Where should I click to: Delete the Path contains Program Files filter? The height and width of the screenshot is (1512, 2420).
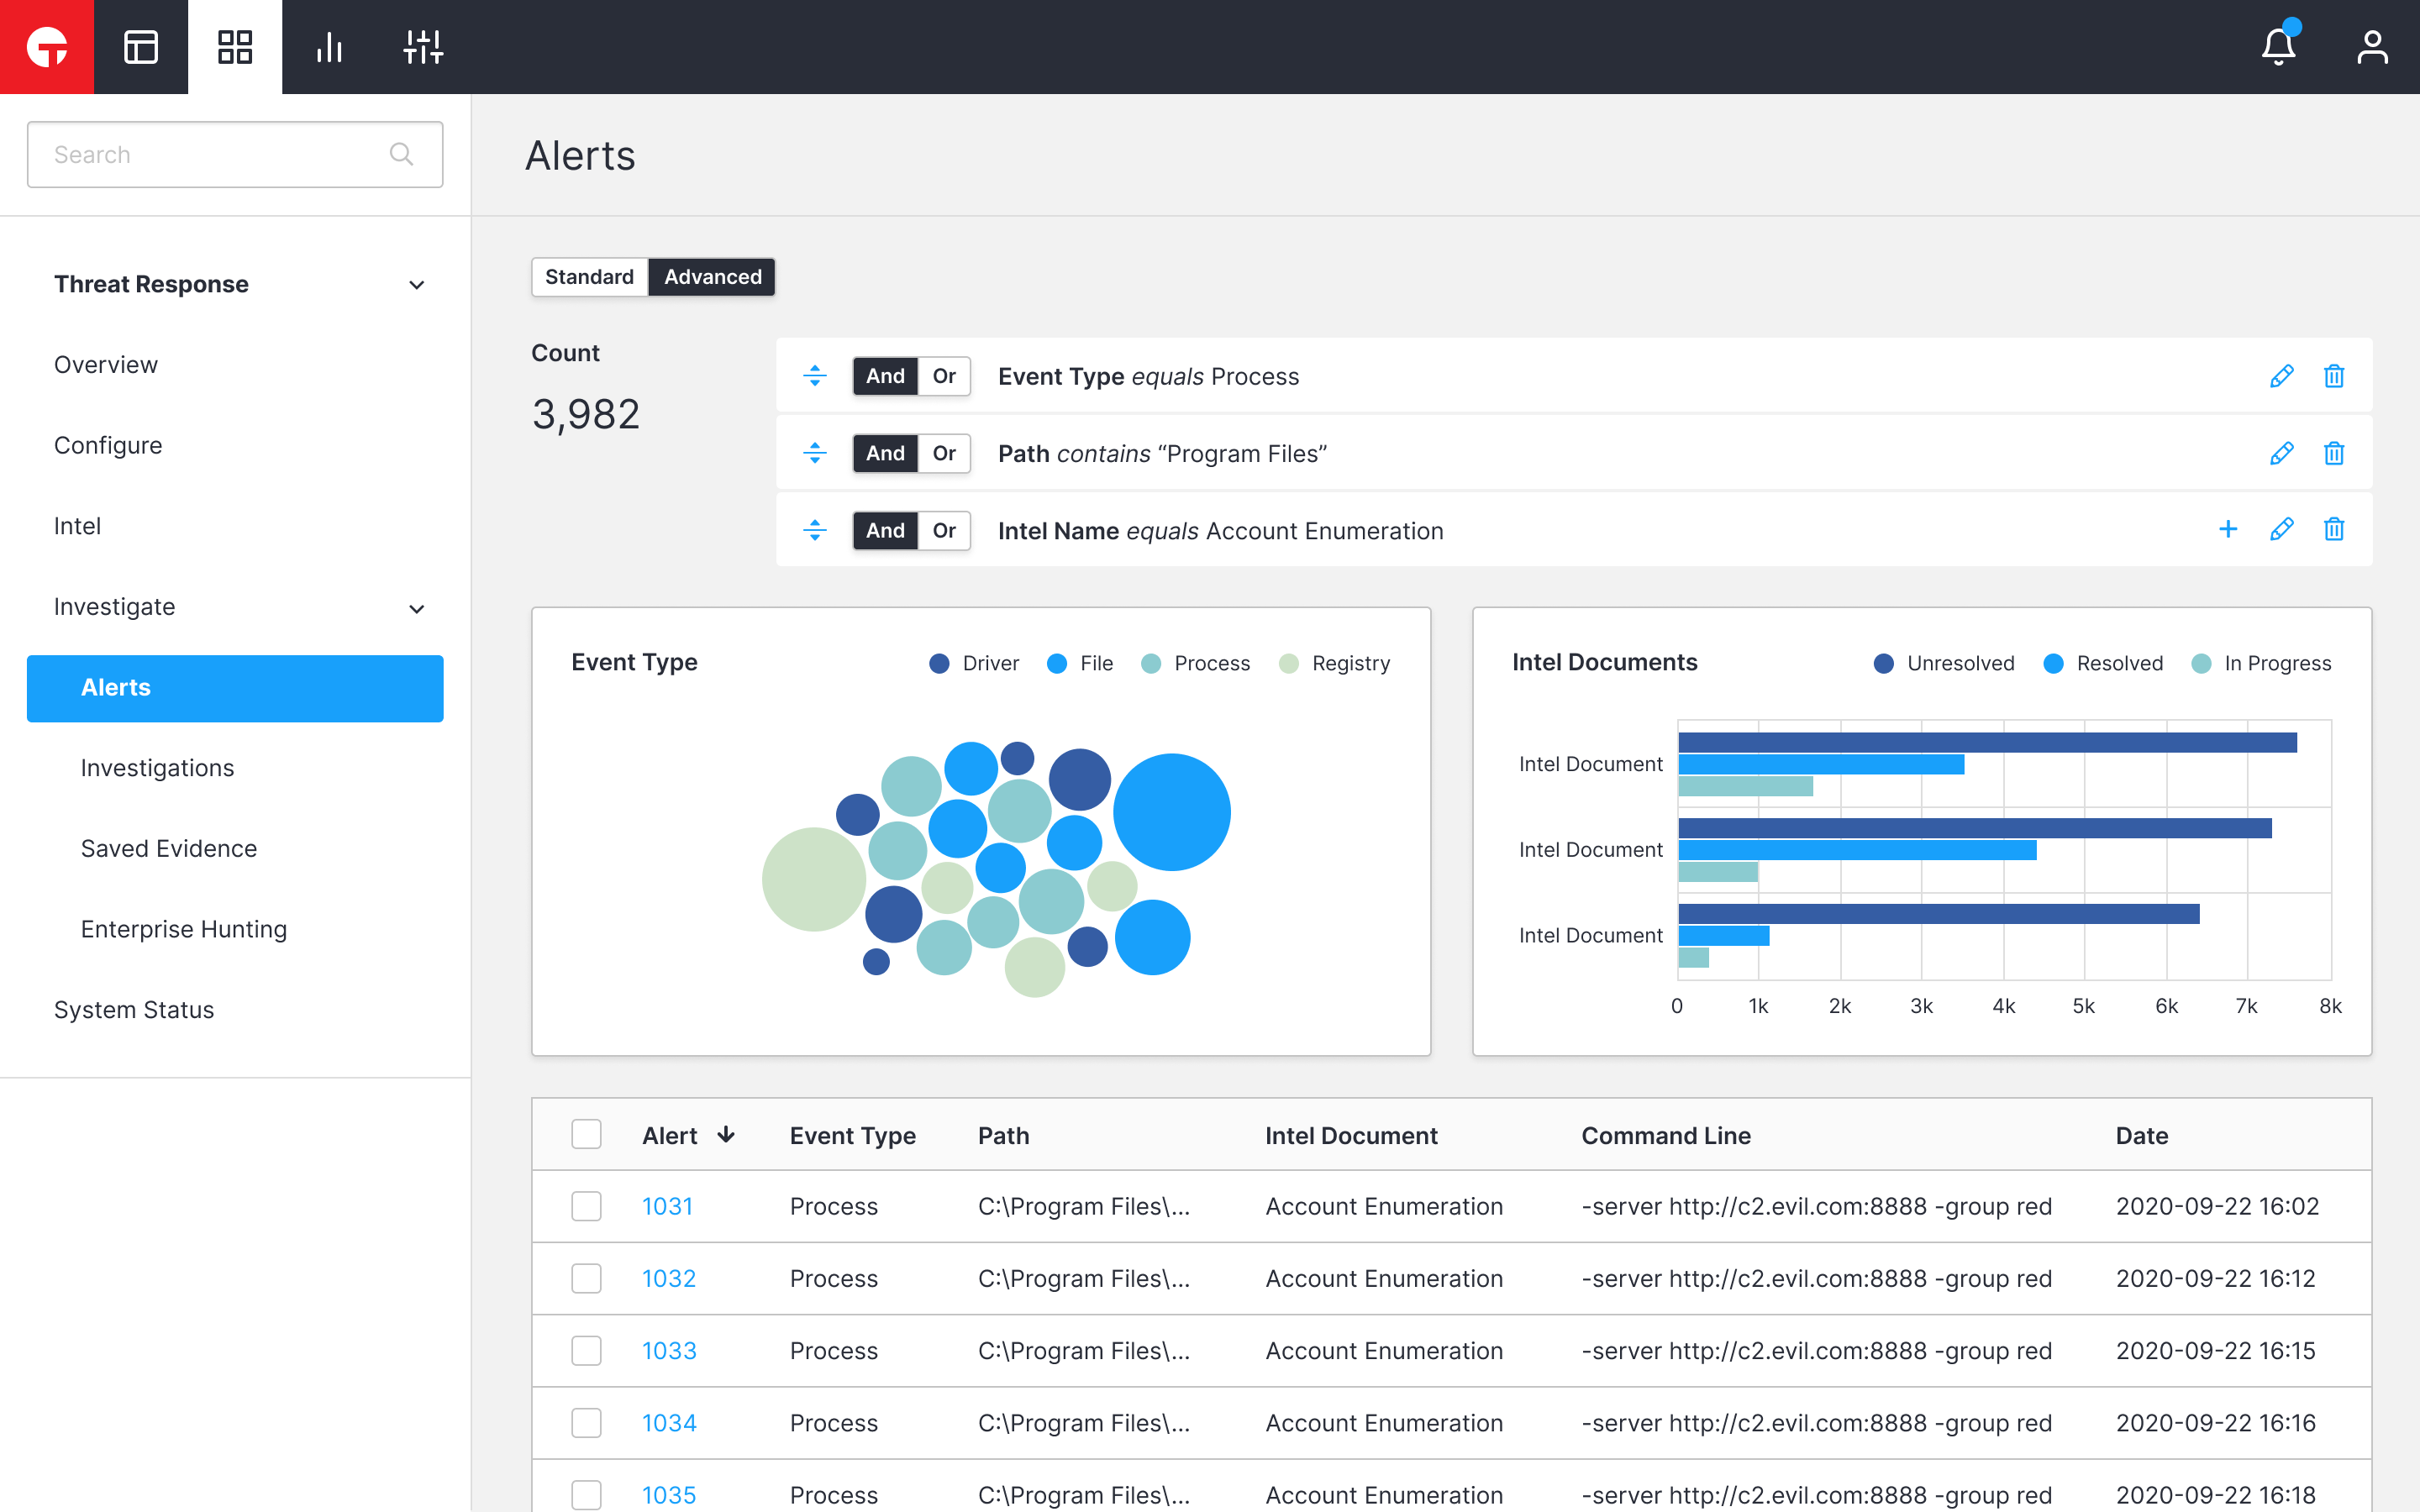coord(2334,453)
